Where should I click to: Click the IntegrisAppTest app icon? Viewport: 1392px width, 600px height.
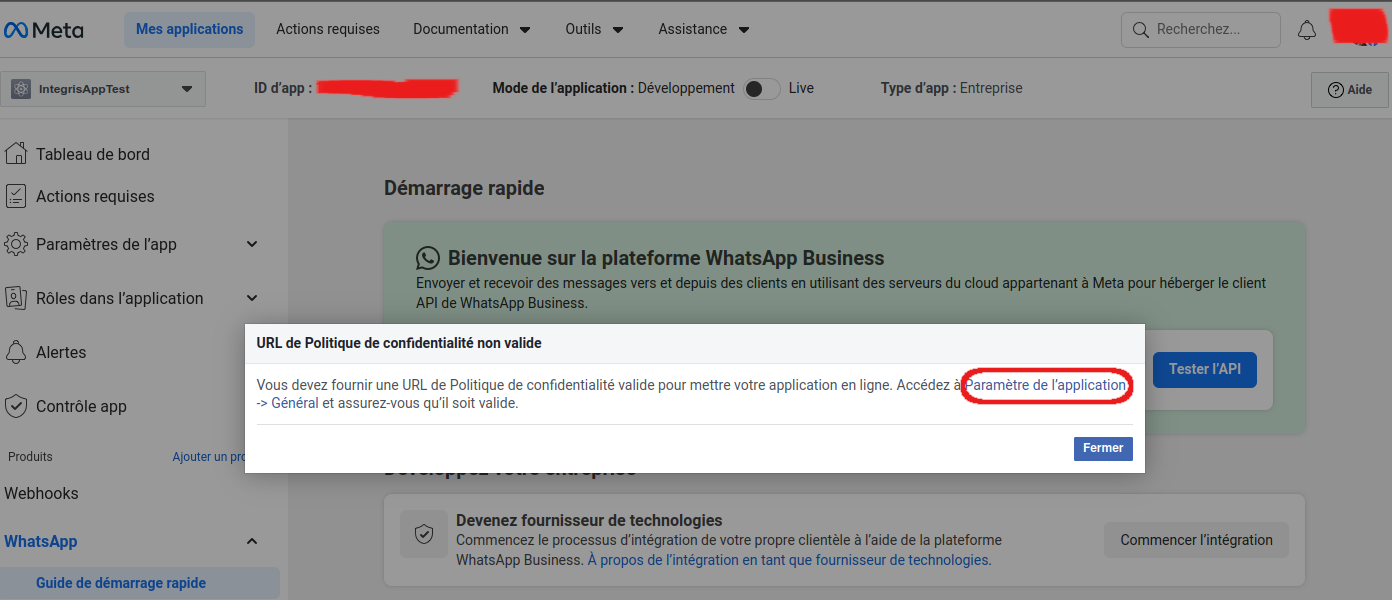point(21,89)
